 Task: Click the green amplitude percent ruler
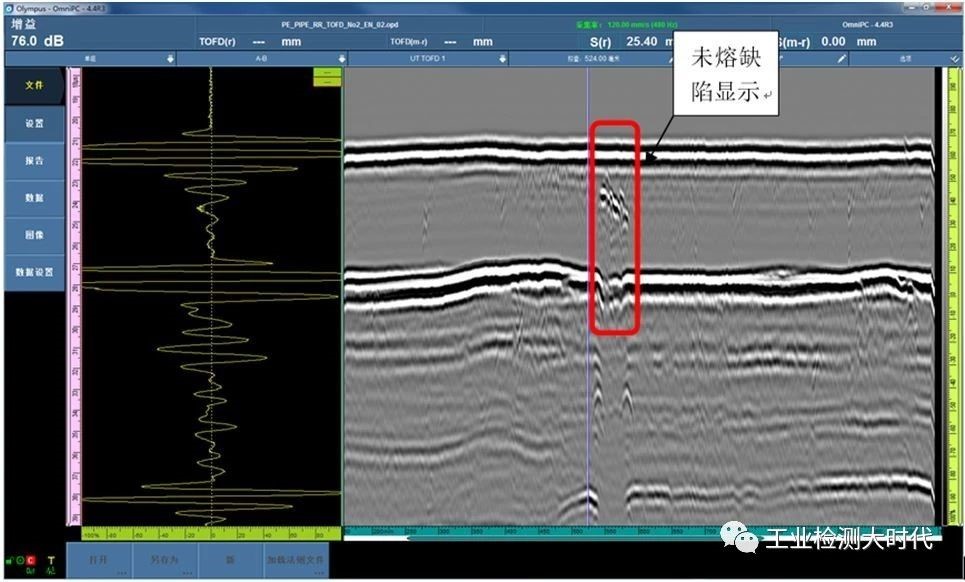[x=211, y=534]
